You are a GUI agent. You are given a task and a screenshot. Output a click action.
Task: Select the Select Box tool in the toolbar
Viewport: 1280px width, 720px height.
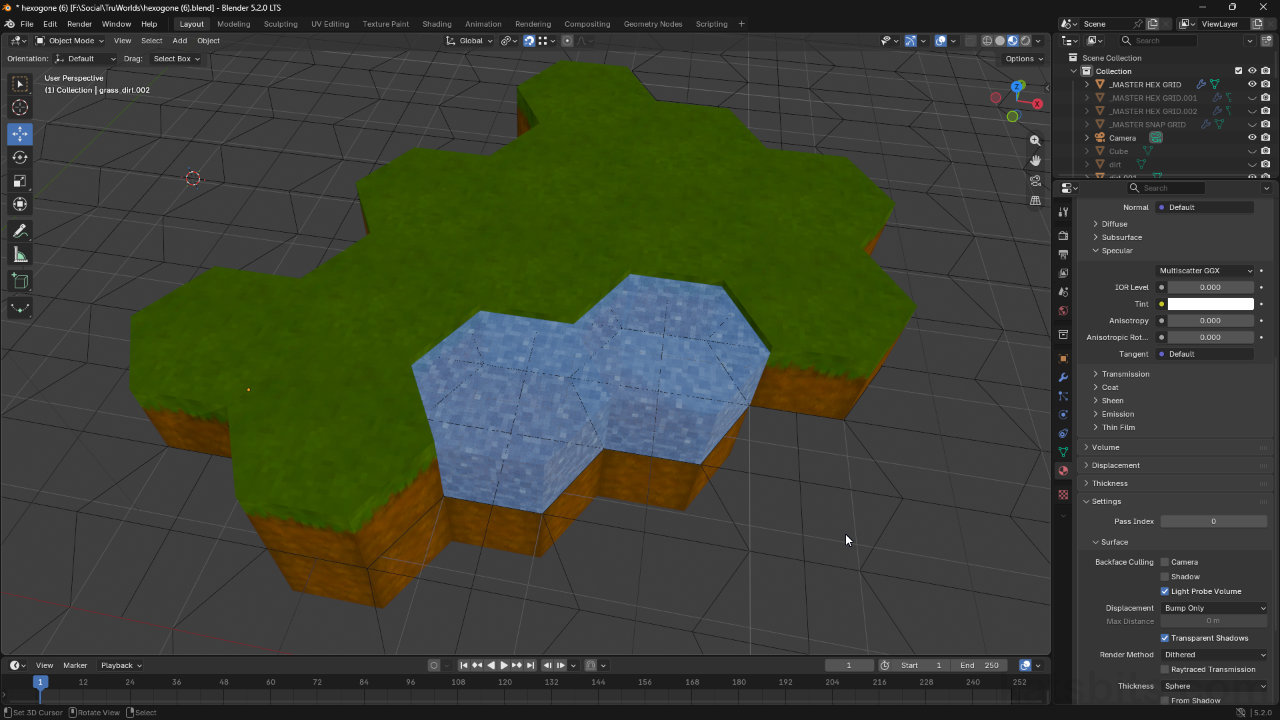pyautogui.click(x=20, y=85)
